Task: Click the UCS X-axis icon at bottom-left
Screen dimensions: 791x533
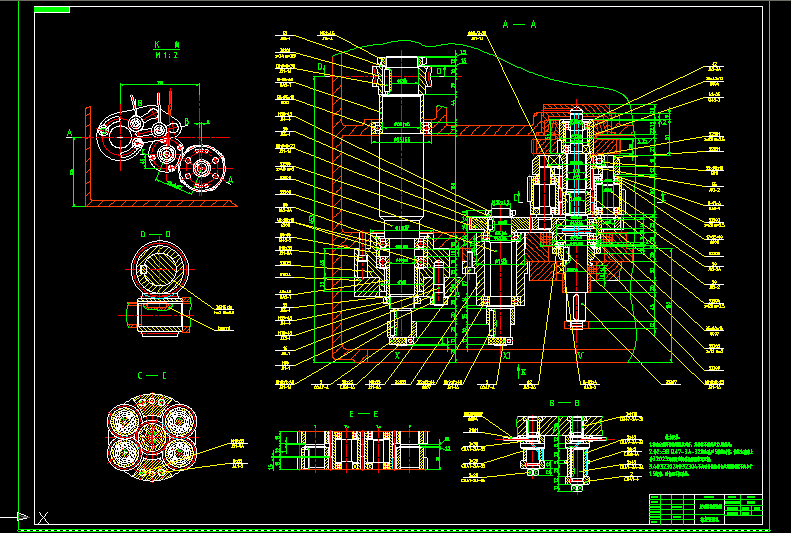Action: coord(42,517)
